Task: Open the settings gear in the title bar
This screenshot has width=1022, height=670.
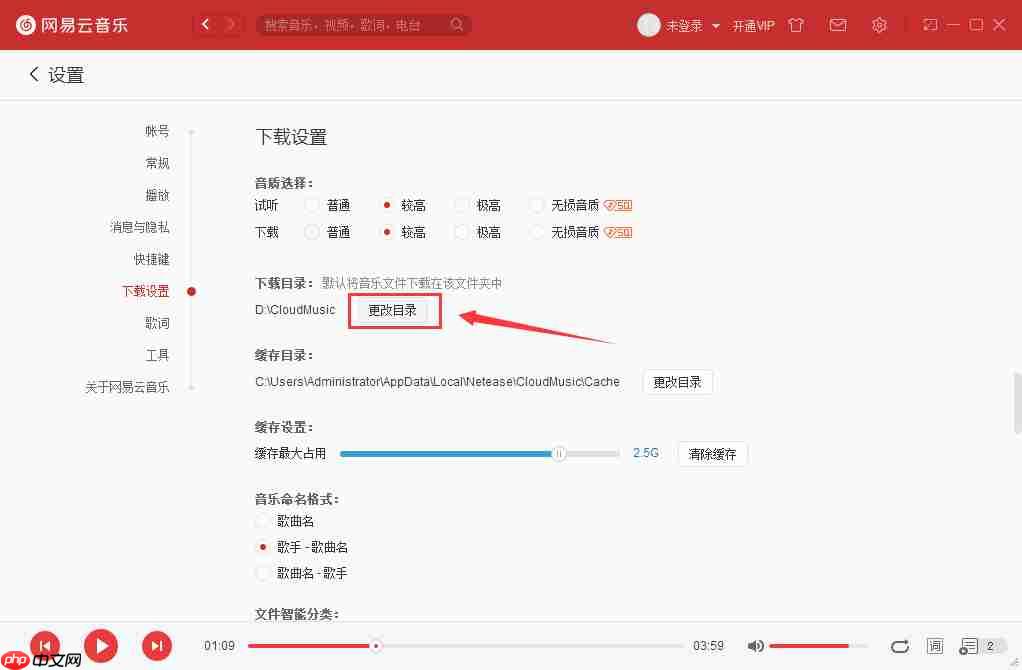Action: click(x=879, y=25)
